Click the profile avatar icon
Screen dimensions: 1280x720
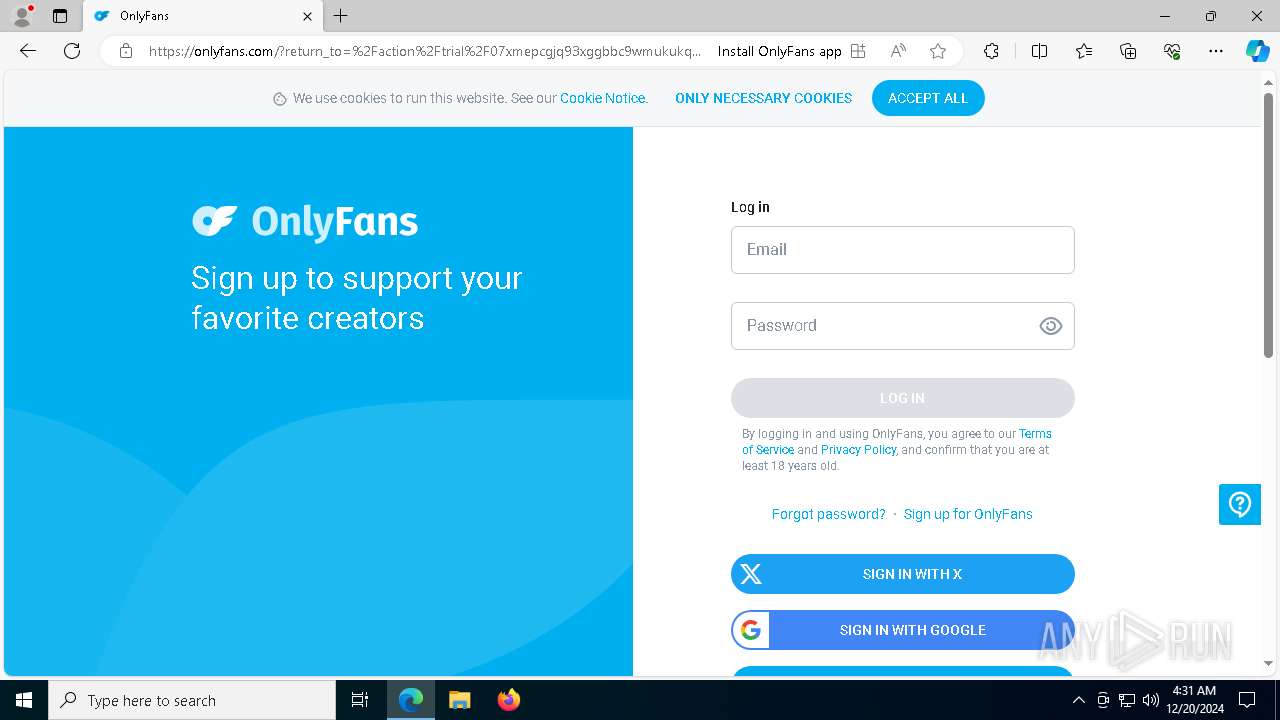pos(22,16)
